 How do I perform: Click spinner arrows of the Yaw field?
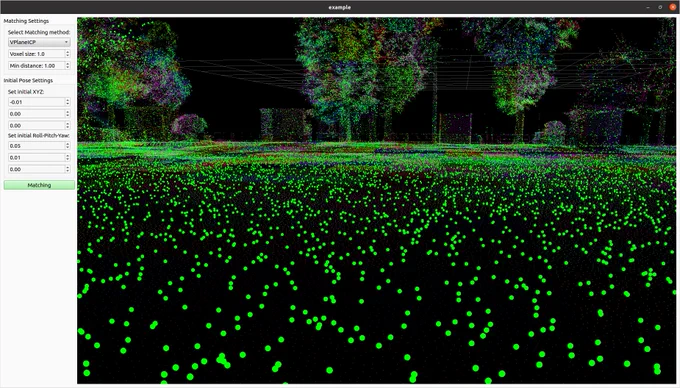(x=68, y=169)
